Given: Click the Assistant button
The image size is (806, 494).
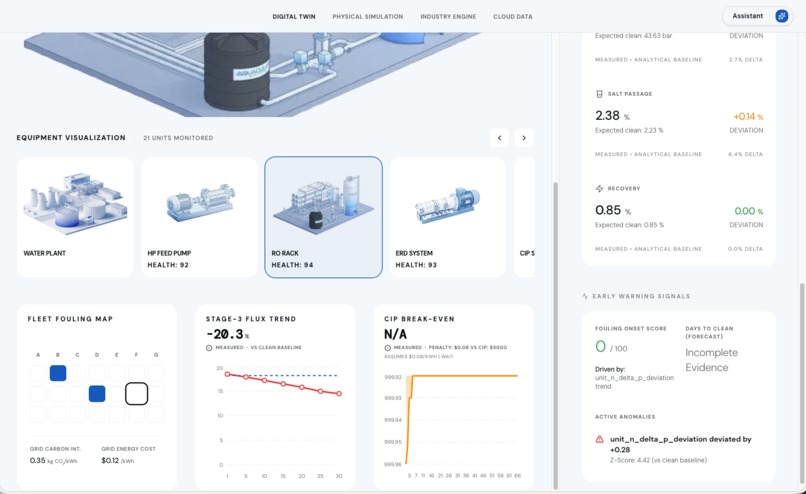Looking at the screenshot, I should click(757, 16).
